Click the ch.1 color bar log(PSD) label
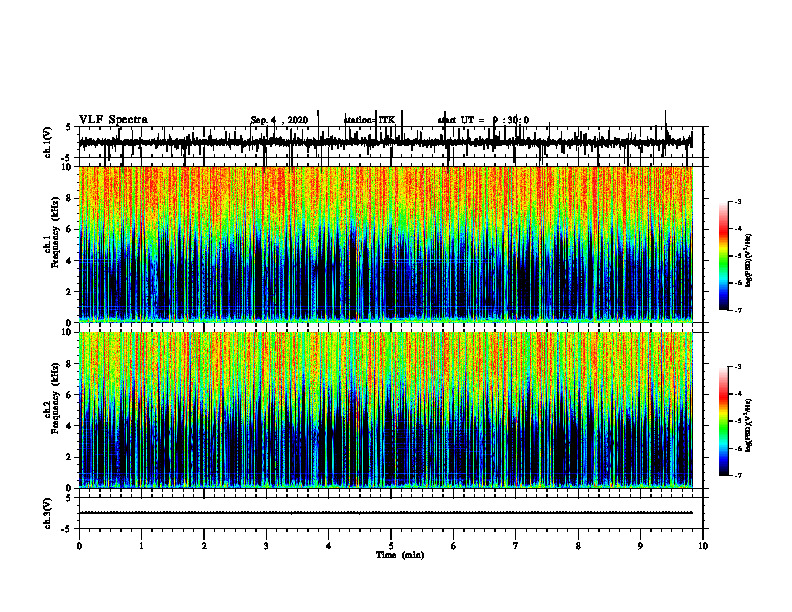This screenshot has height=612, width=792. click(748, 261)
